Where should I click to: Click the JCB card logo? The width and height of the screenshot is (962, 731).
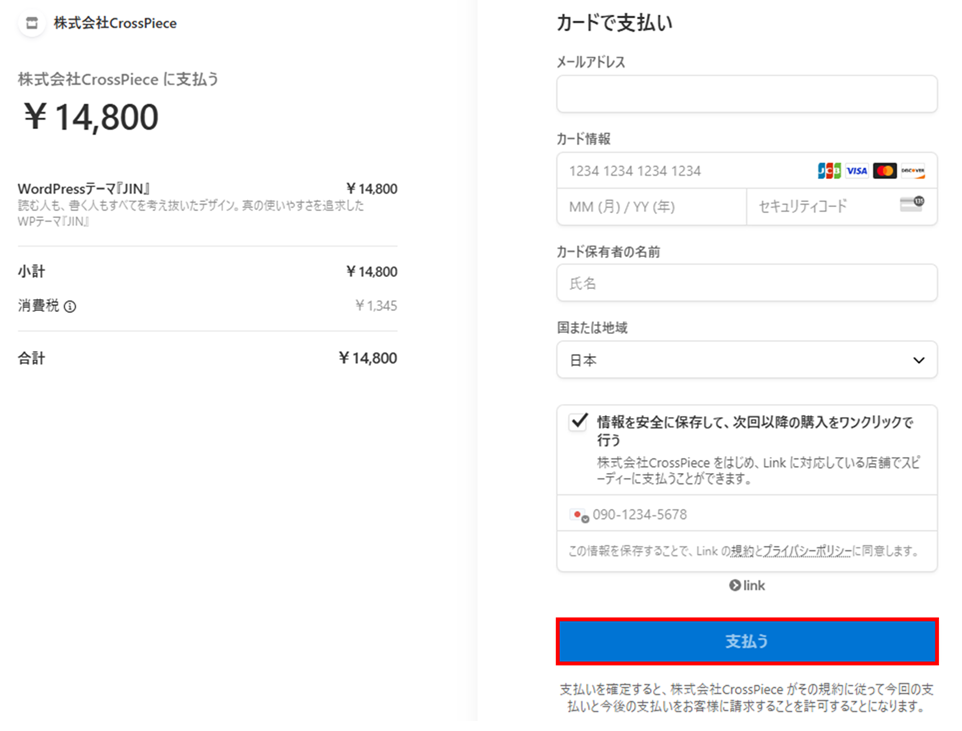click(x=829, y=171)
